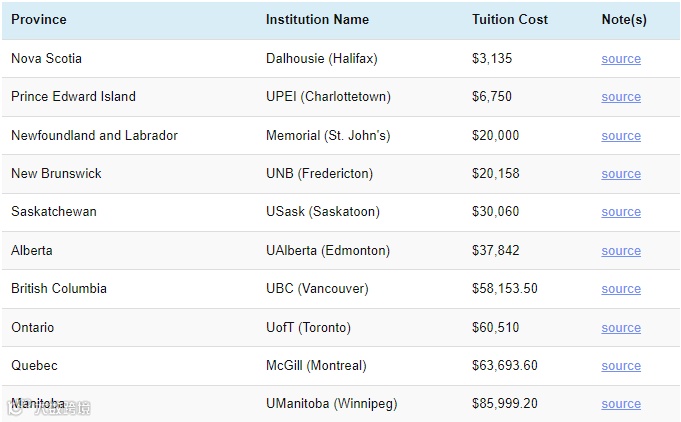Open the source link for Prince Edward Island
This screenshot has height=422, width=681.
(x=621, y=97)
